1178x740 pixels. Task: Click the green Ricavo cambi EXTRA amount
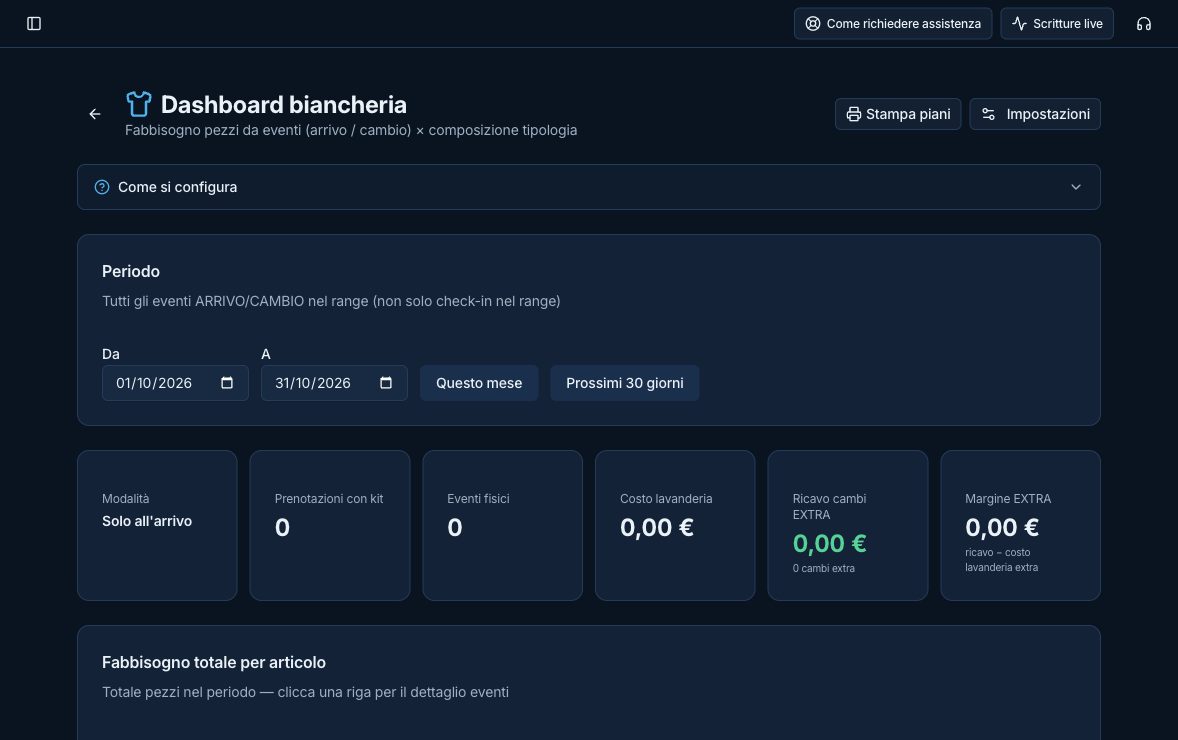point(829,543)
